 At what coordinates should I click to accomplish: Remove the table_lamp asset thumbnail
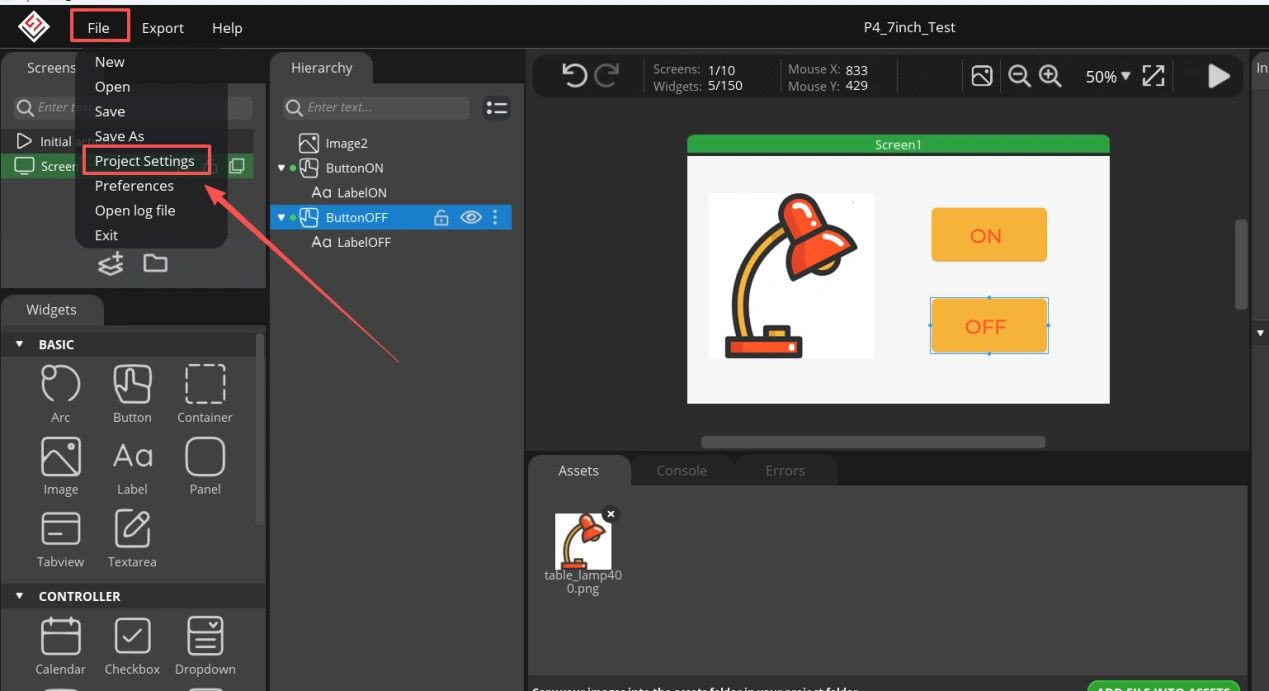pos(611,514)
